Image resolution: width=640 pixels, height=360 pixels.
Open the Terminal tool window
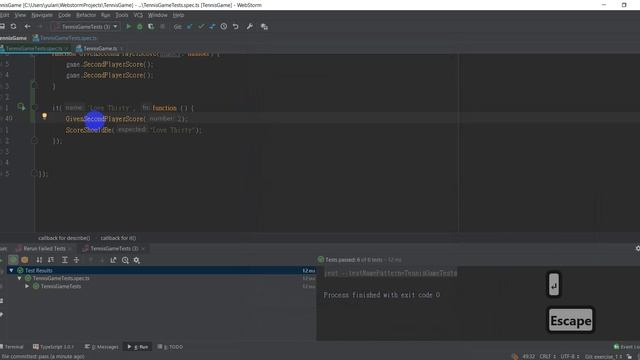point(12,347)
